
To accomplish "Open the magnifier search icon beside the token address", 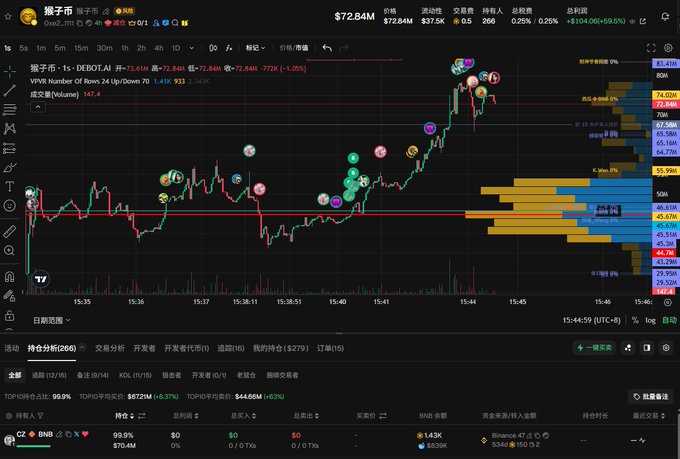I will (x=175, y=23).
